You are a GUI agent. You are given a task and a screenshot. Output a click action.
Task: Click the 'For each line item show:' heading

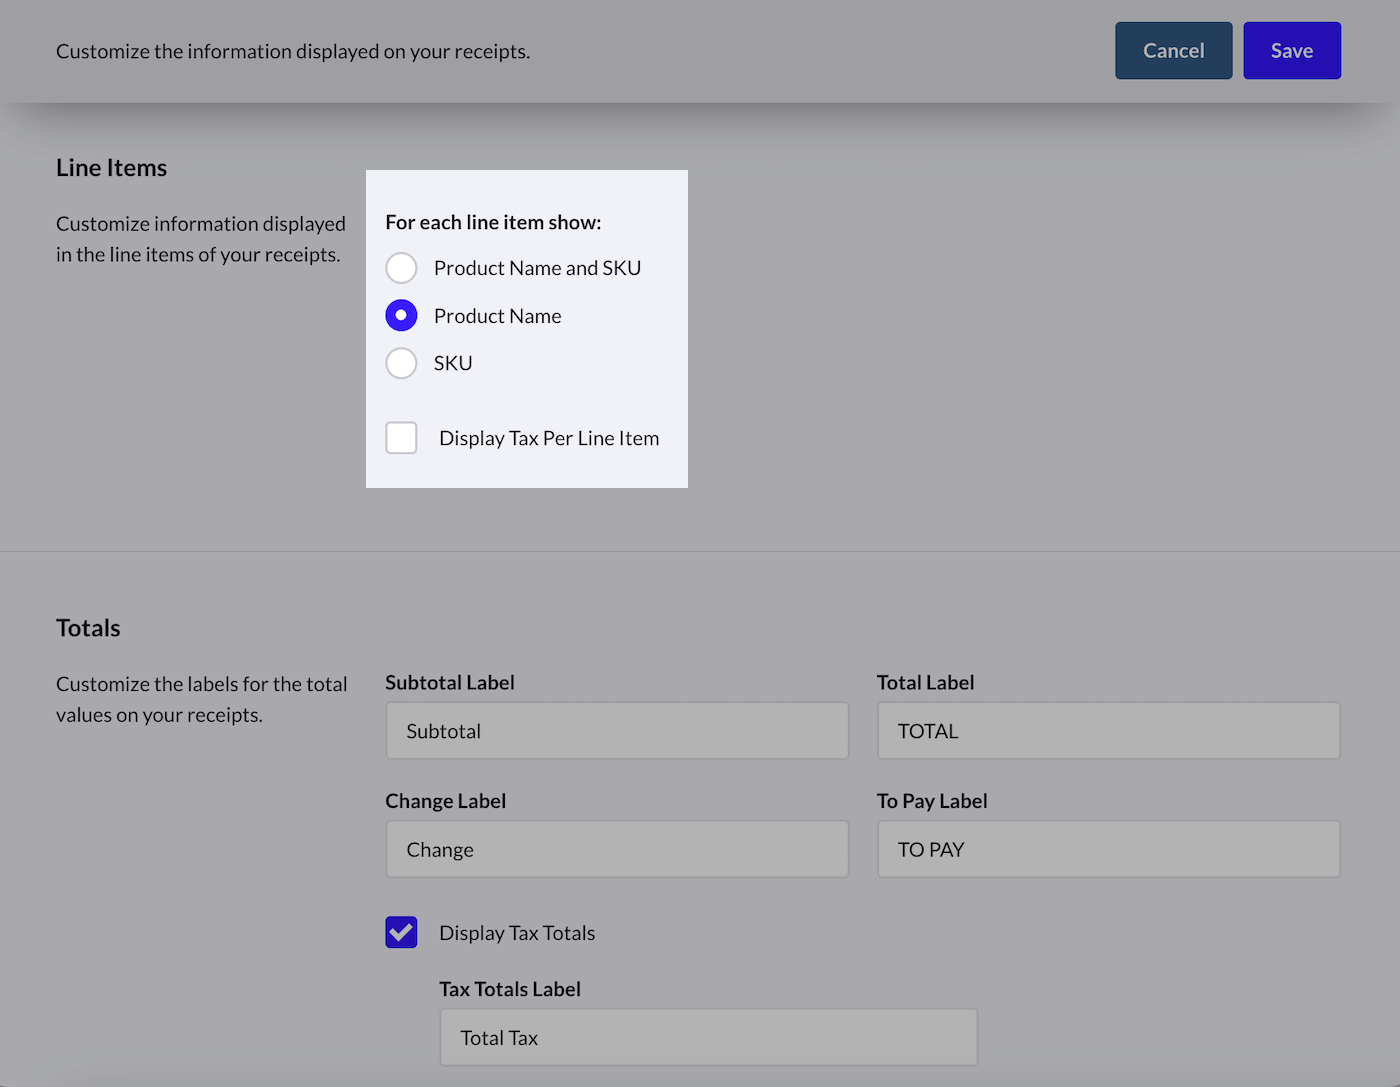493,222
